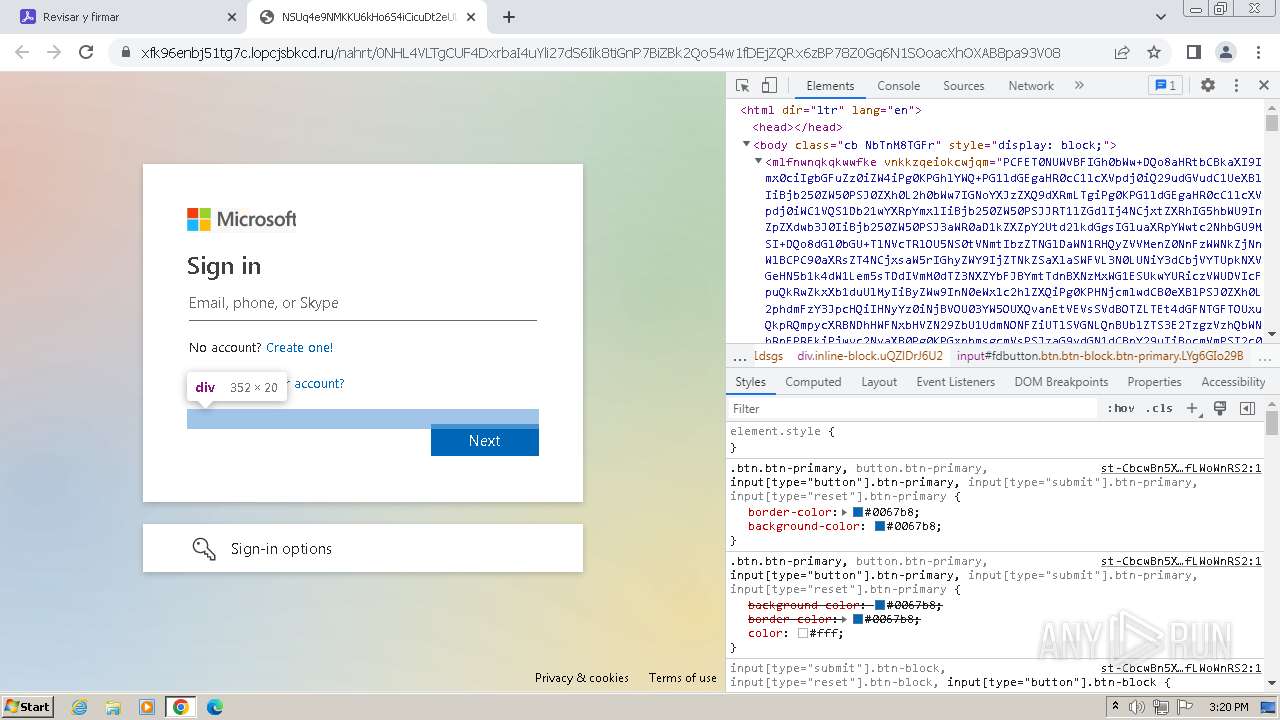
Task: Open the Styles pane tab
Action: [x=750, y=382]
